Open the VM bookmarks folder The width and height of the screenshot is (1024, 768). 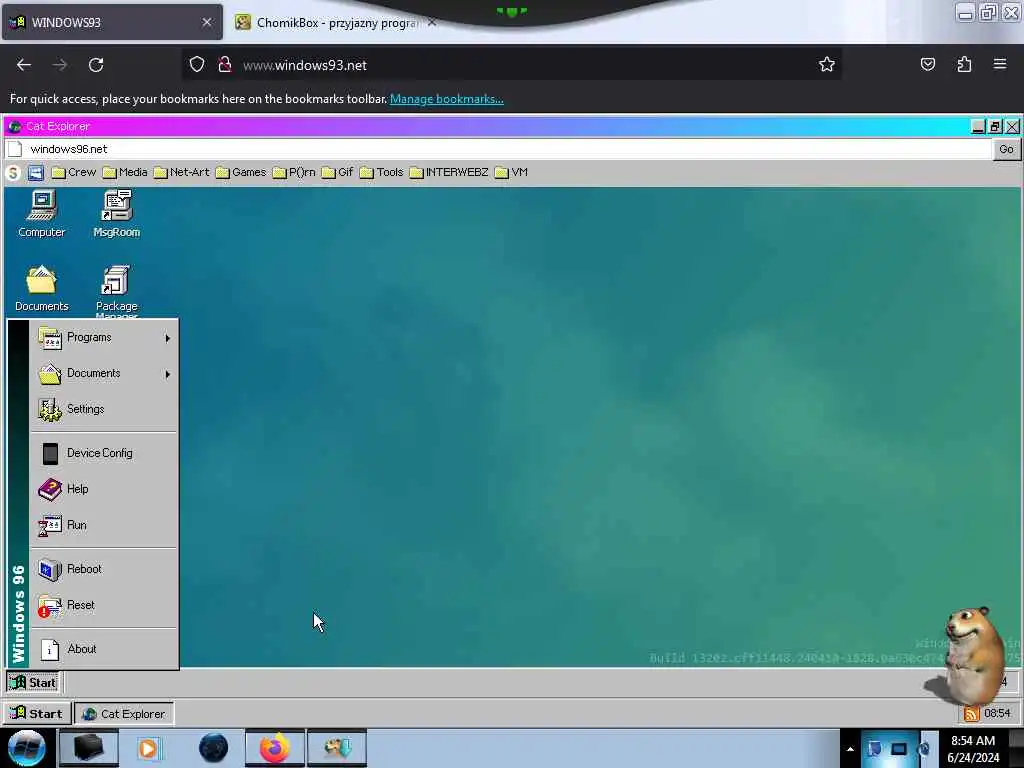(x=511, y=172)
